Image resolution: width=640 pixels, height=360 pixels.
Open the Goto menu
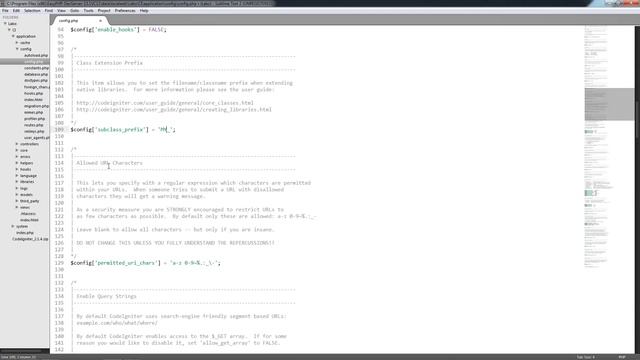pyautogui.click(x=74, y=11)
